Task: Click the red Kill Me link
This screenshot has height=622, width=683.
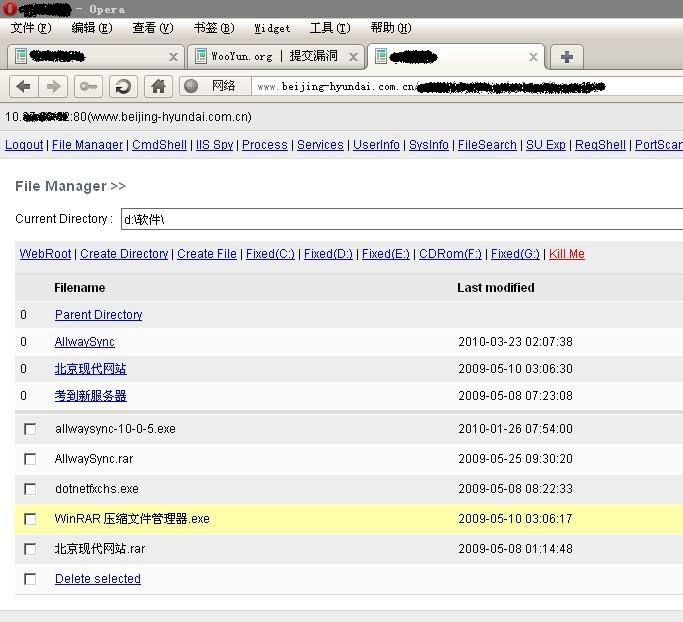Action: (567, 254)
